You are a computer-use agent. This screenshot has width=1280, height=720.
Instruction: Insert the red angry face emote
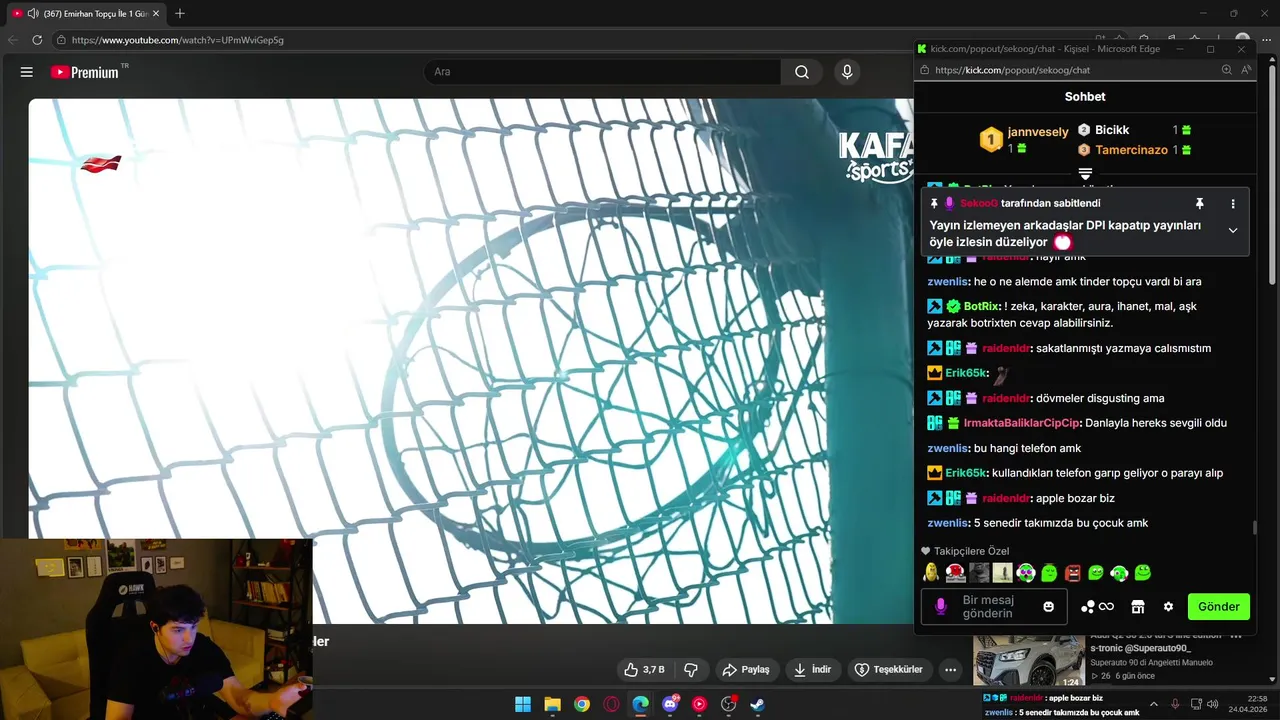1073,573
